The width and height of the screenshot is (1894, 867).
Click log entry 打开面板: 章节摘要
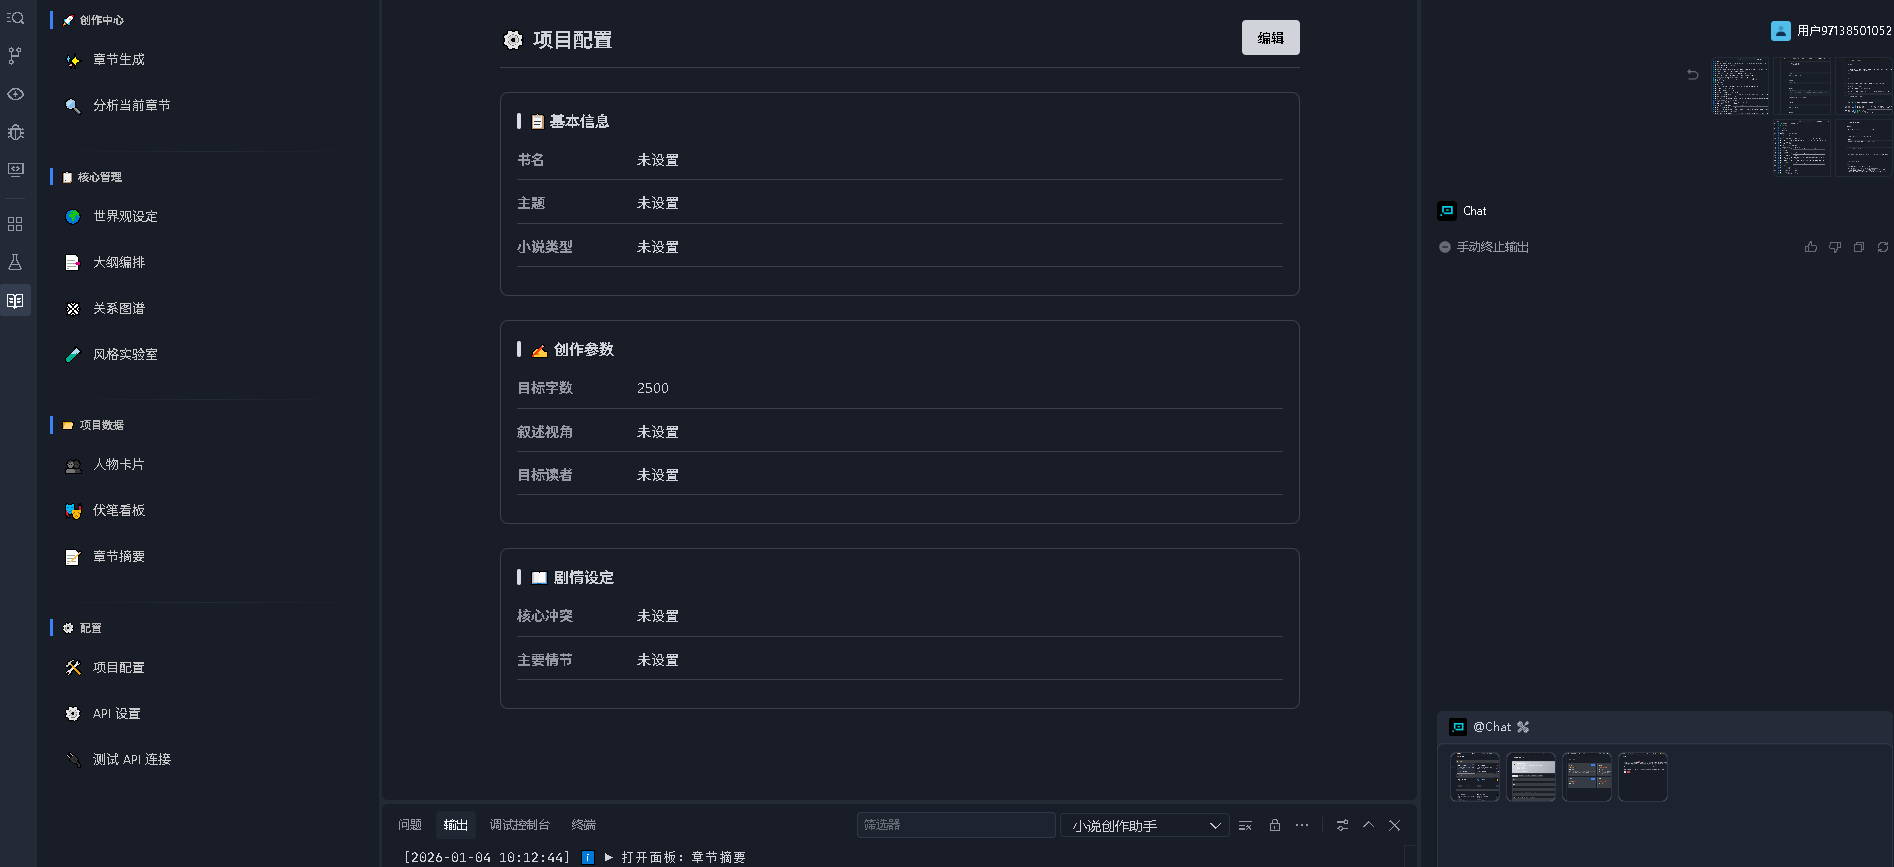pos(683,857)
